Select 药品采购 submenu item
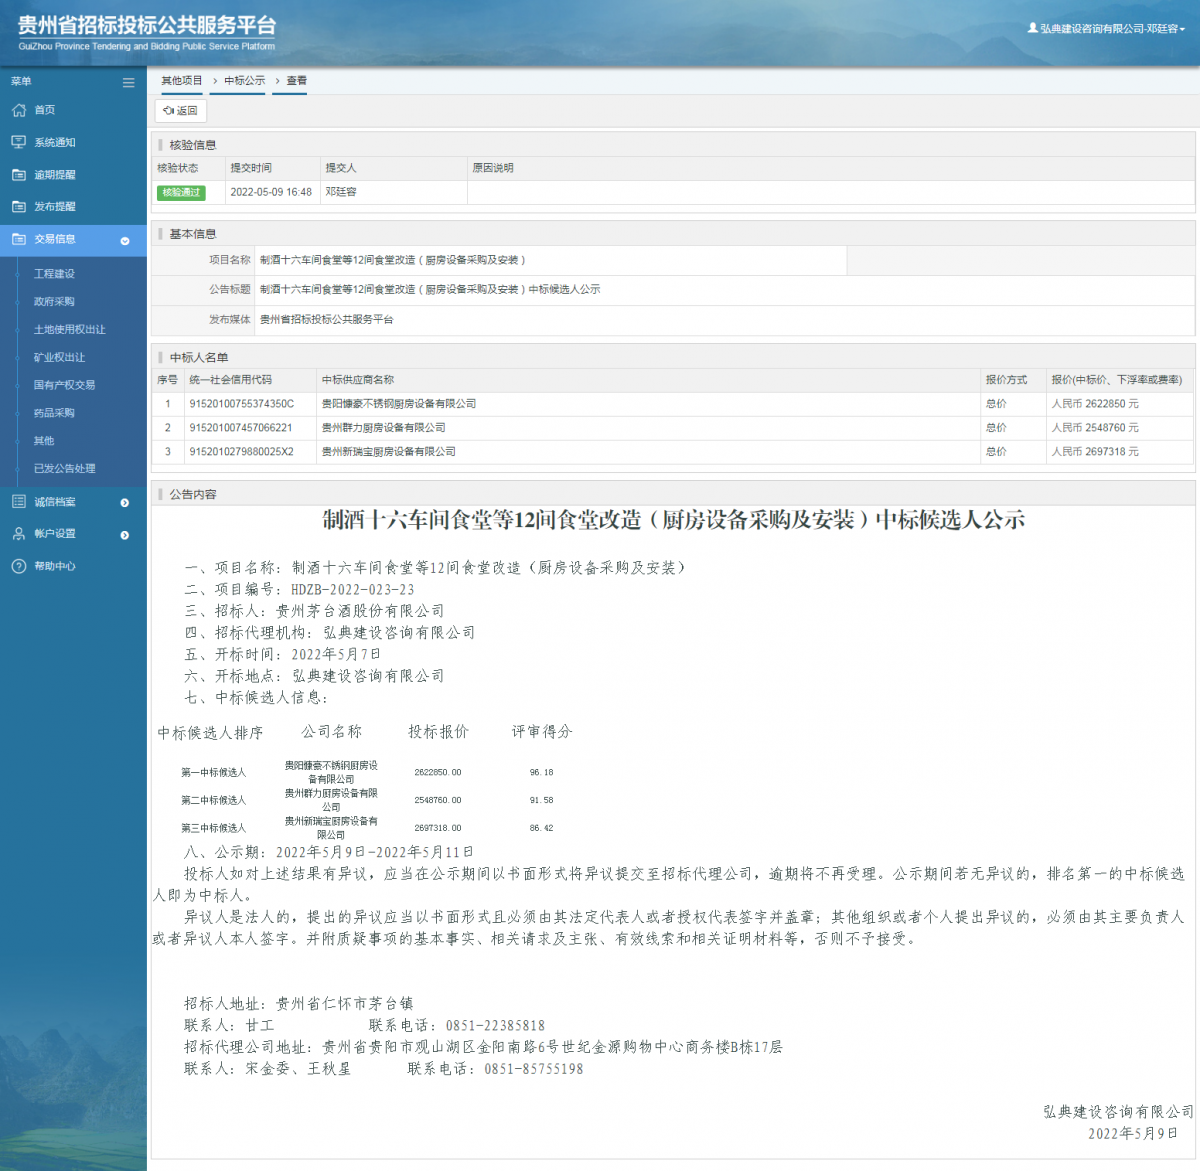 coord(54,413)
